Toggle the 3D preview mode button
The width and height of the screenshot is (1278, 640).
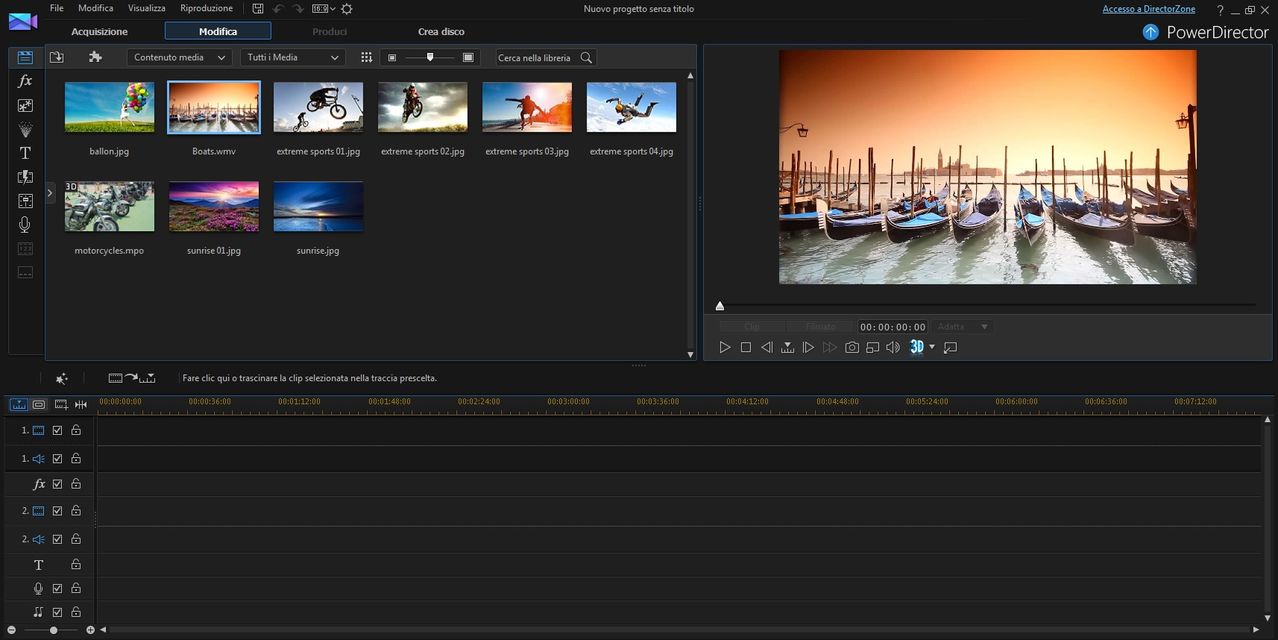(x=916, y=347)
